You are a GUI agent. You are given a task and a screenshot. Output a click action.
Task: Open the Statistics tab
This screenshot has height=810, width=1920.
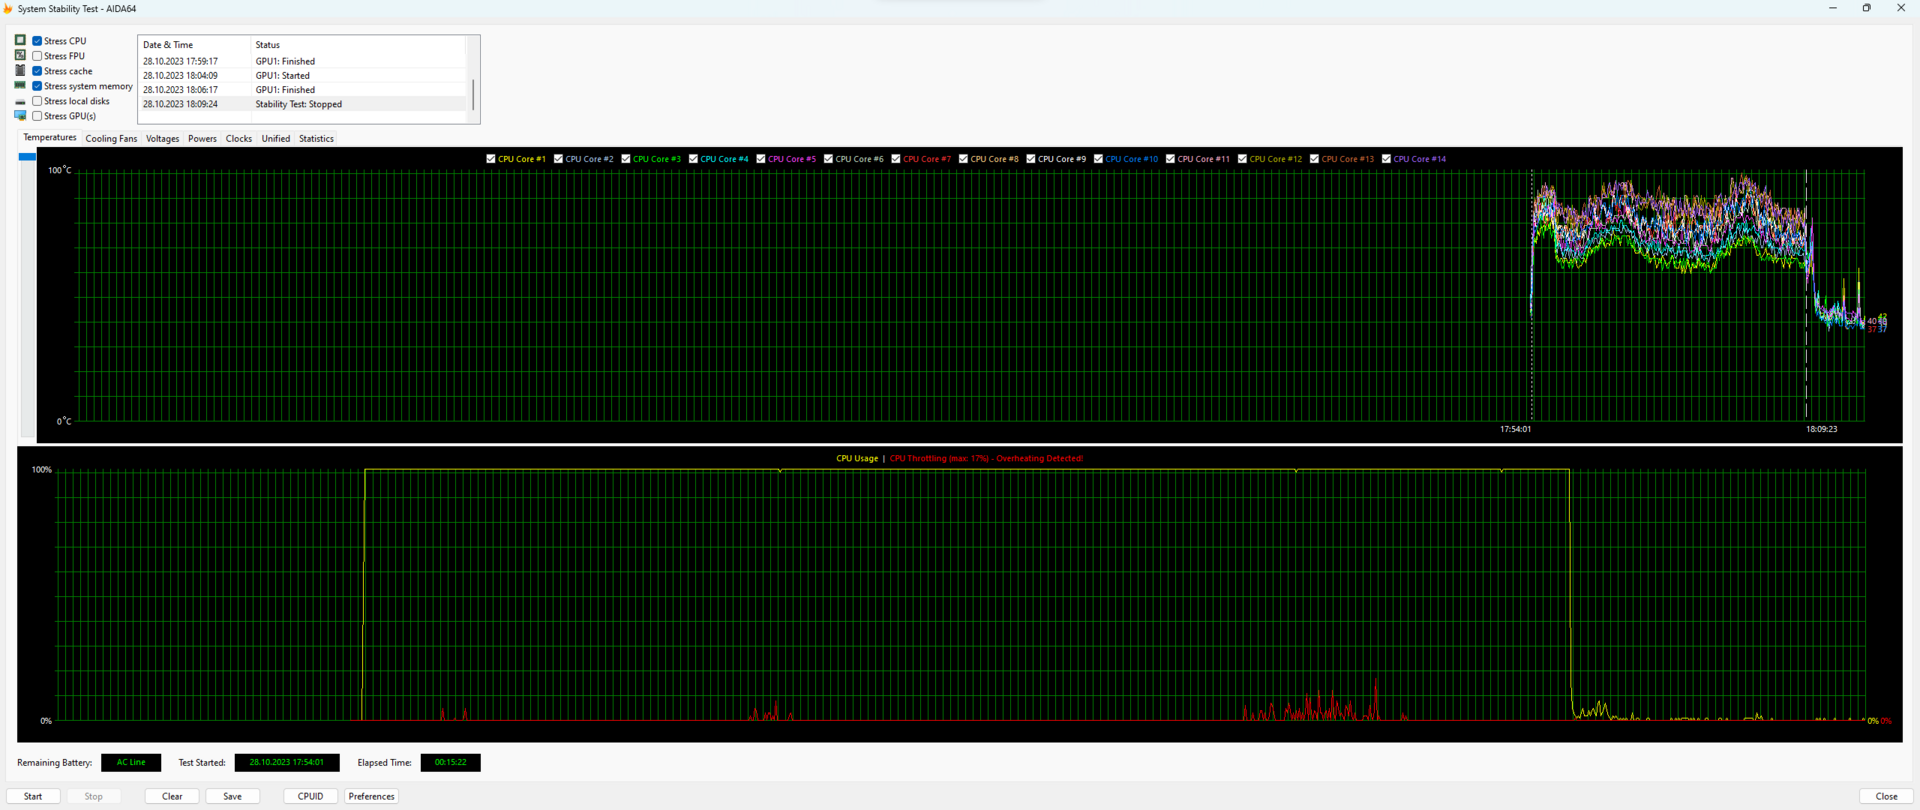(316, 139)
